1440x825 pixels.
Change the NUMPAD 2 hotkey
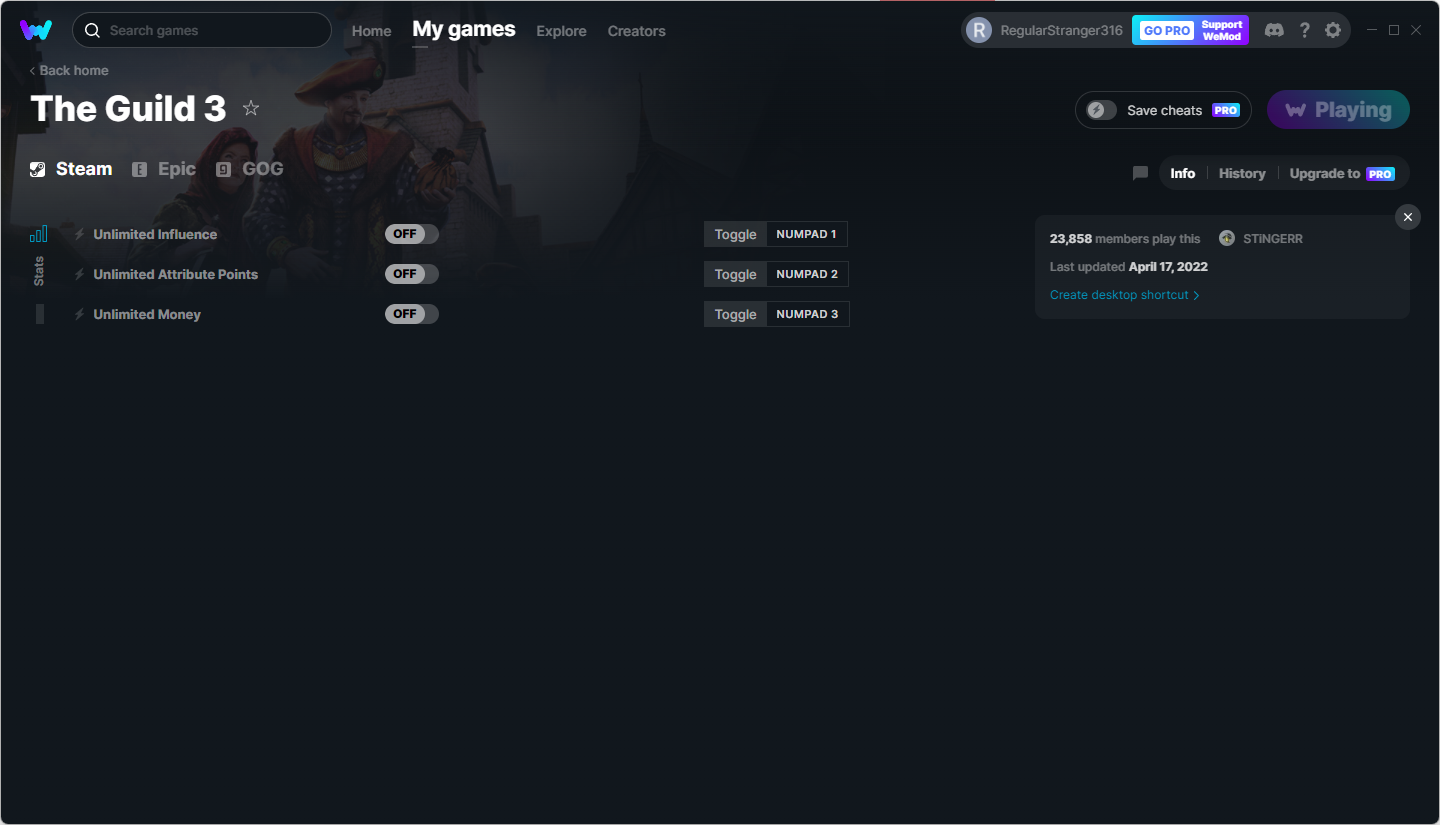[808, 274]
